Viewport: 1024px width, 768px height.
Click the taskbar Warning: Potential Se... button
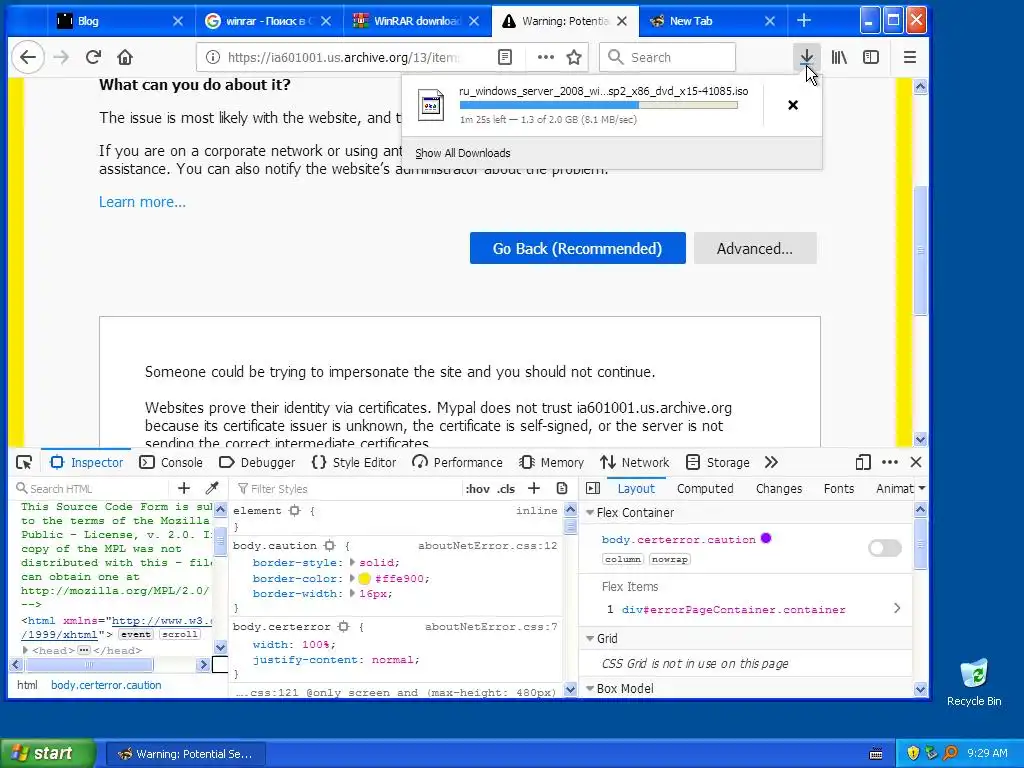pyautogui.click(x=185, y=754)
